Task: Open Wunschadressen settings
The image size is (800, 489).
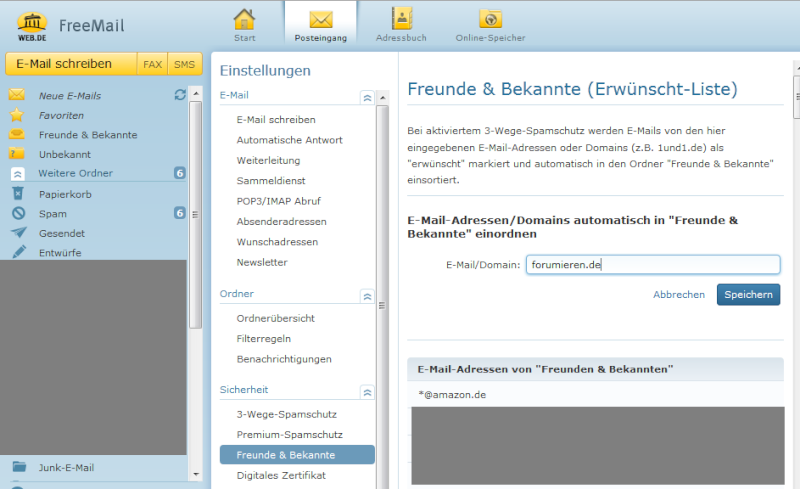Action: [x=277, y=242]
